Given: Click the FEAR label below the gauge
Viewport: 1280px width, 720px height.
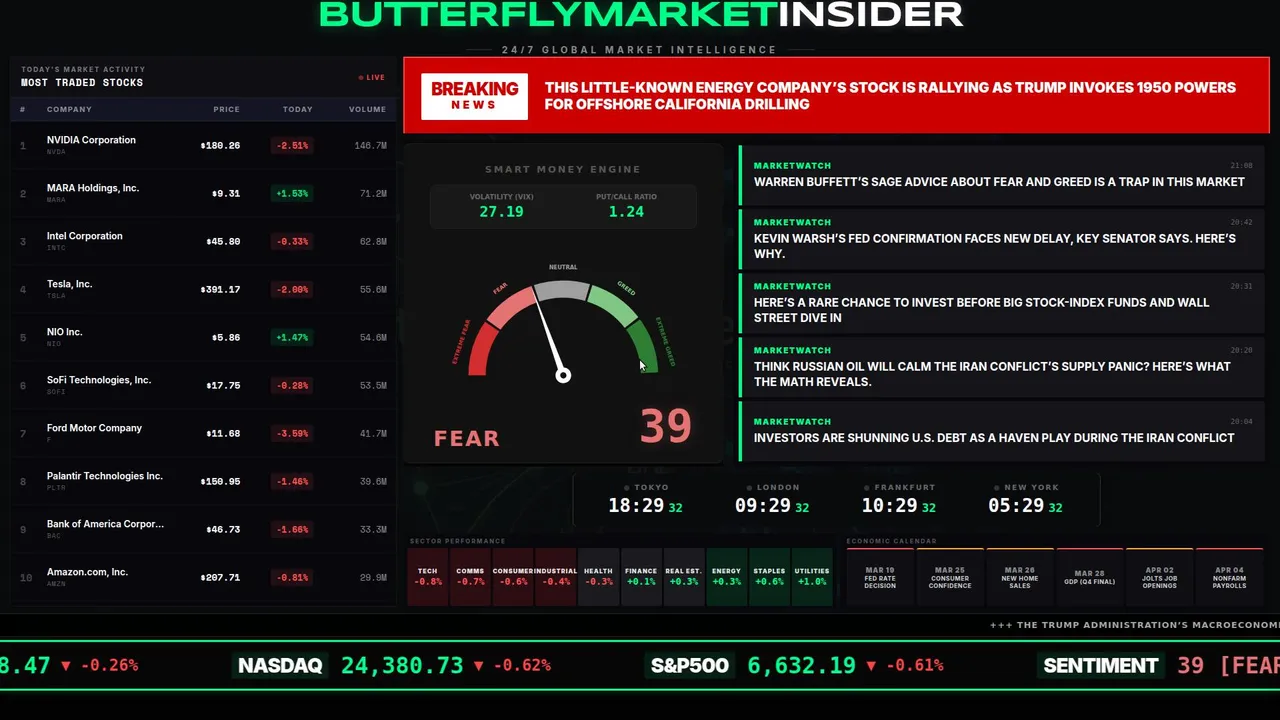Looking at the screenshot, I should (x=466, y=438).
